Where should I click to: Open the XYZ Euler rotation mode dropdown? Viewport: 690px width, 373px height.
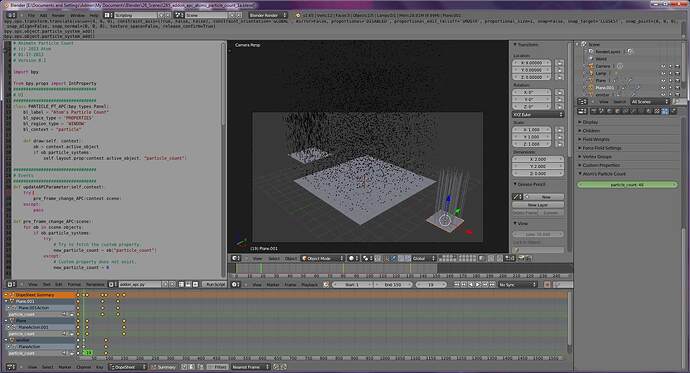(538, 114)
